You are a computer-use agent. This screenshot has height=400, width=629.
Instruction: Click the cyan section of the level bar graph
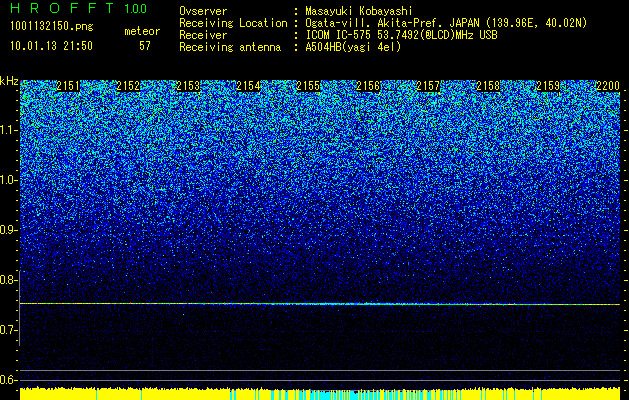pyautogui.click(x=345, y=395)
